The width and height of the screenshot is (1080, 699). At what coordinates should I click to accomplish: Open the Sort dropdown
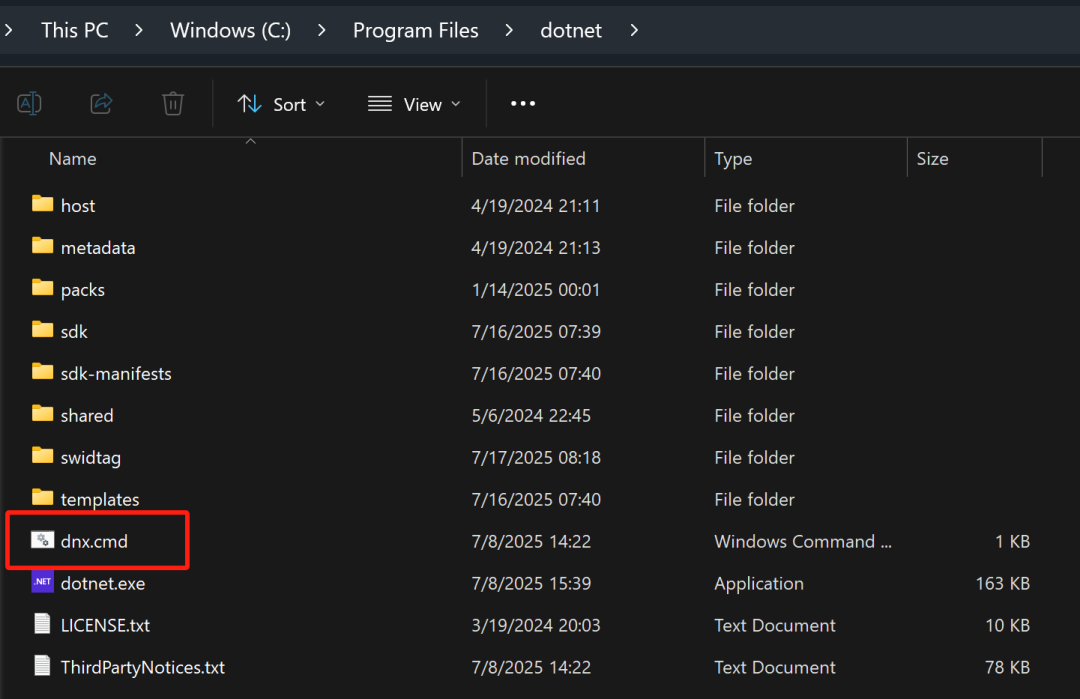click(283, 103)
